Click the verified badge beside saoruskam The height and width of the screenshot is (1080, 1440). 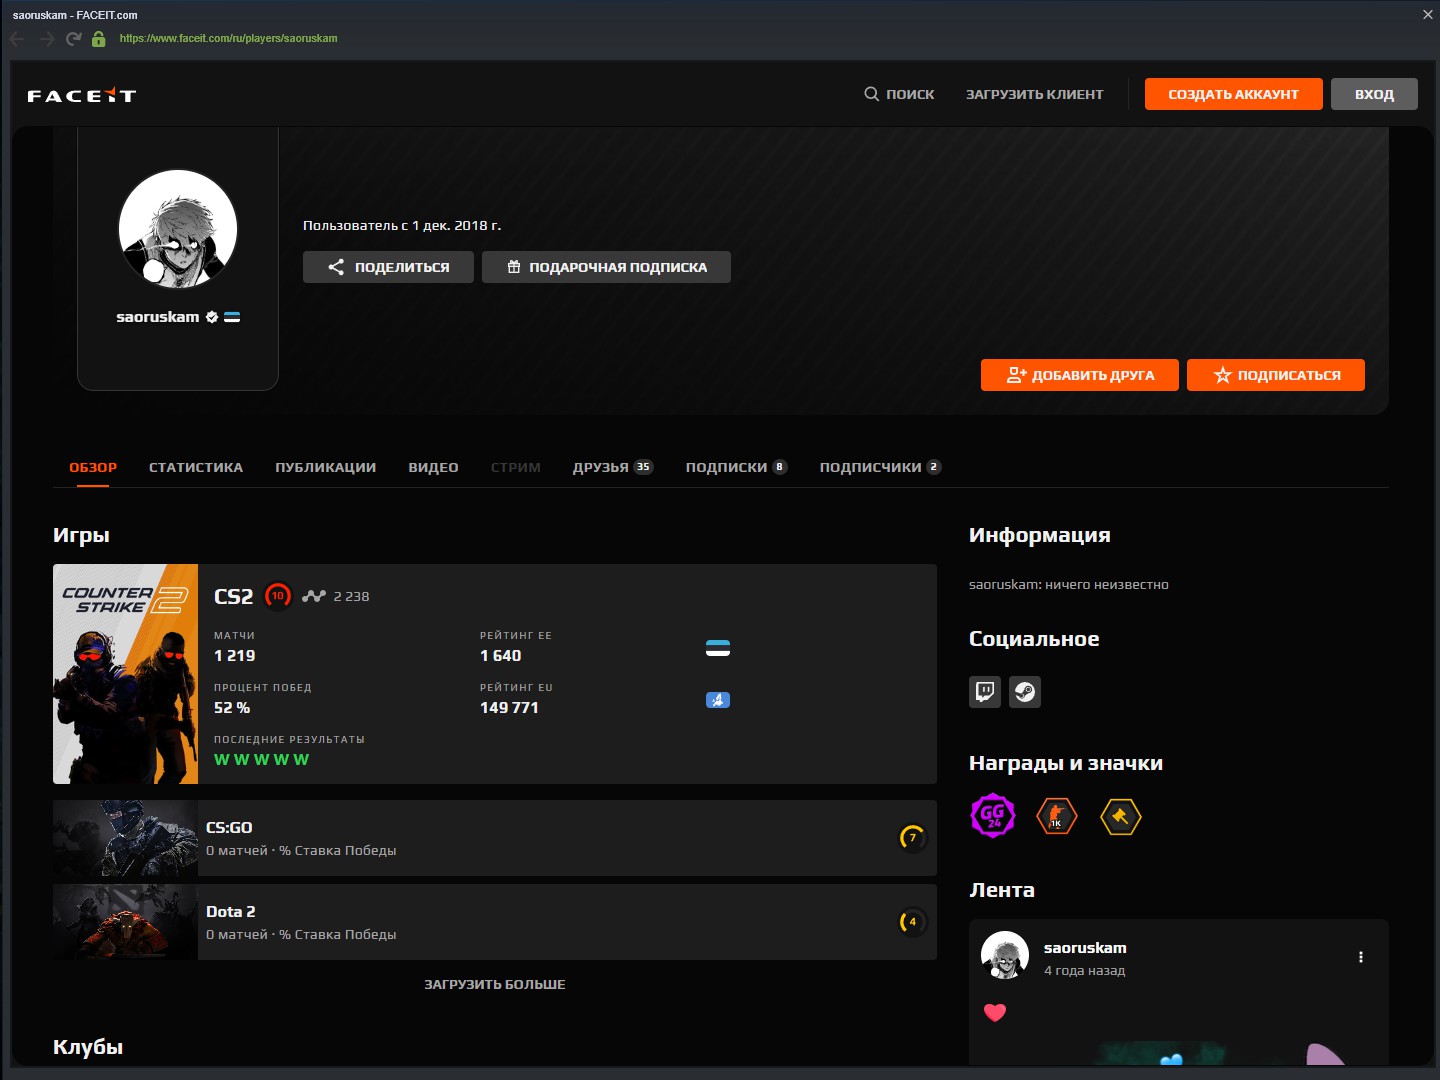click(212, 317)
